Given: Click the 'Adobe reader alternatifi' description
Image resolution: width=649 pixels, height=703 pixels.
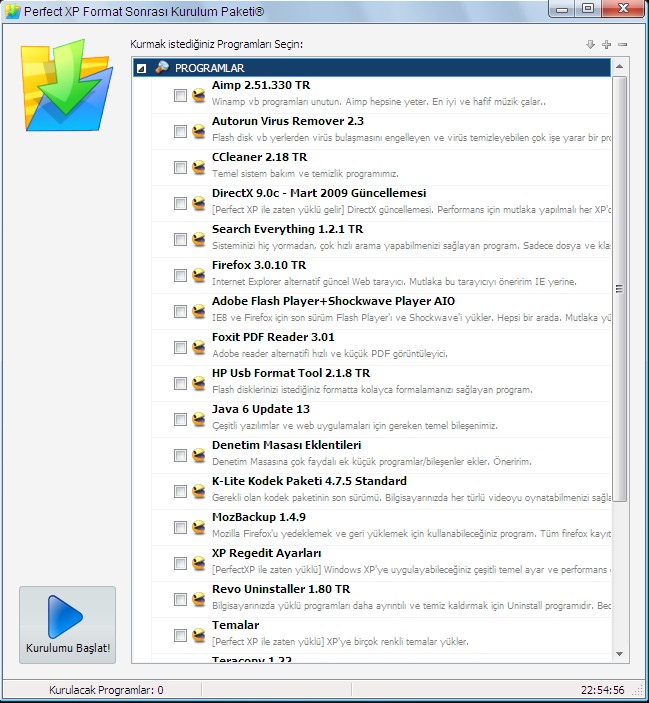Looking at the screenshot, I should point(329,354).
